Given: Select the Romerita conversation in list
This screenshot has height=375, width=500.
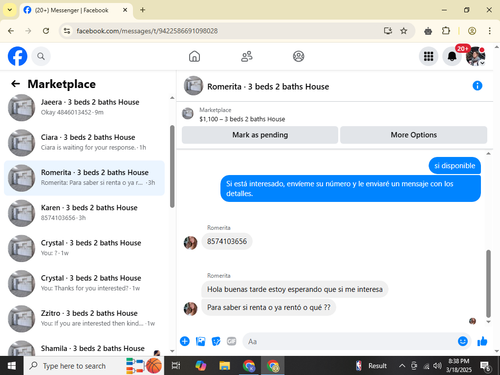Looking at the screenshot, I should pyautogui.click(x=84, y=178).
